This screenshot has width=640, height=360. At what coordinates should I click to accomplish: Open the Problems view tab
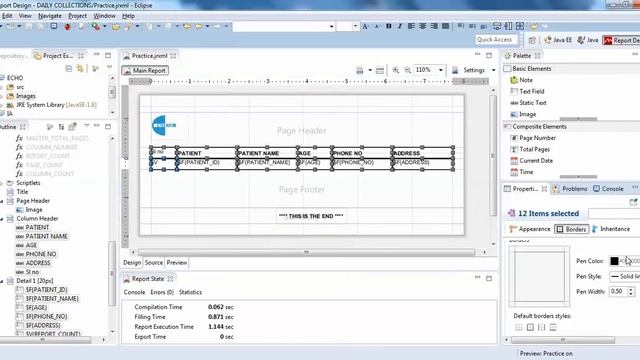(x=570, y=189)
